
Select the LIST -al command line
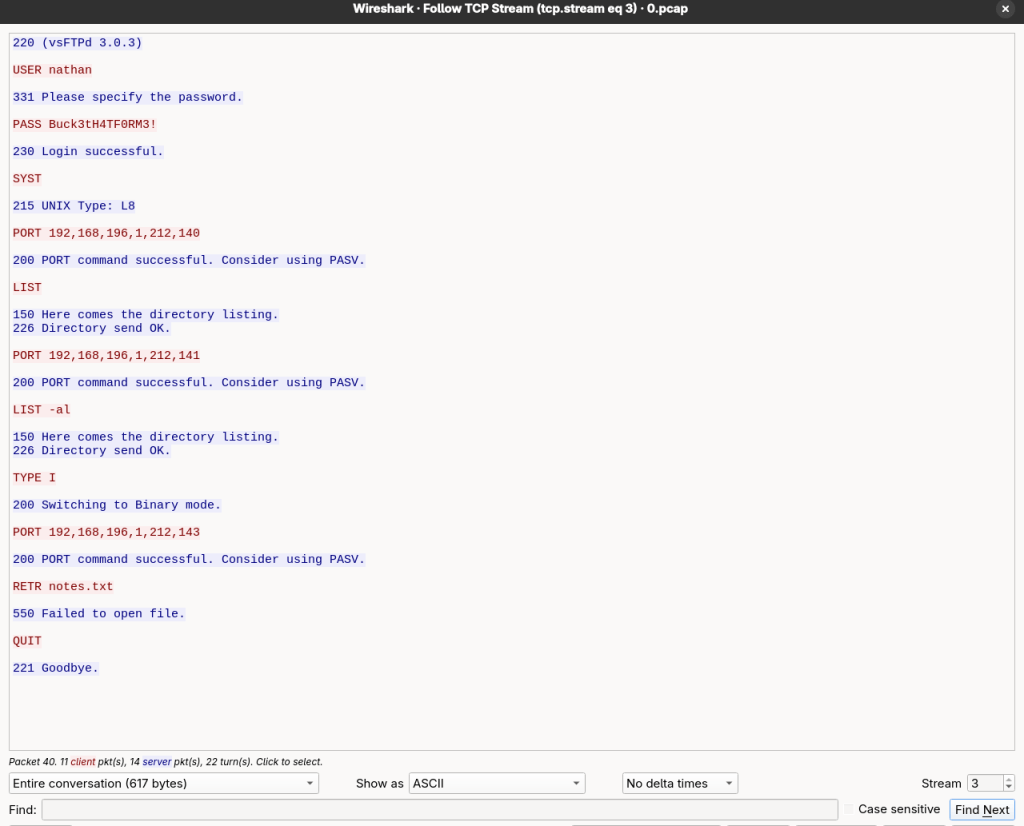click(42, 409)
